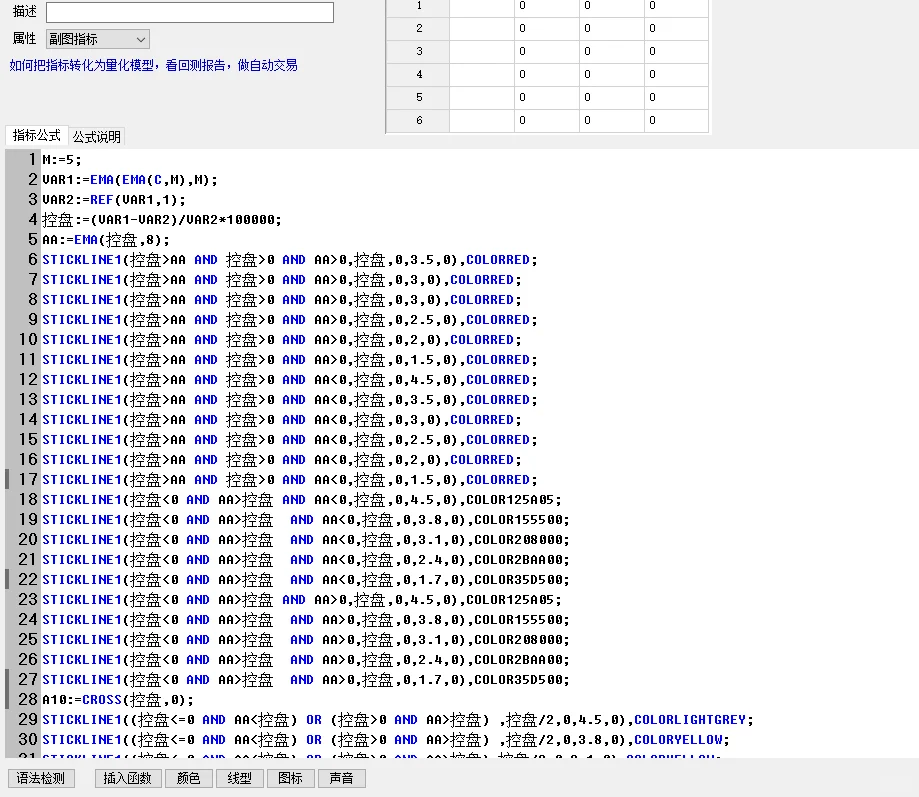Screen dimensions: 919x797
Task: Click COLORLIGHTGREY on code line 29
Action: (x=690, y=720)
